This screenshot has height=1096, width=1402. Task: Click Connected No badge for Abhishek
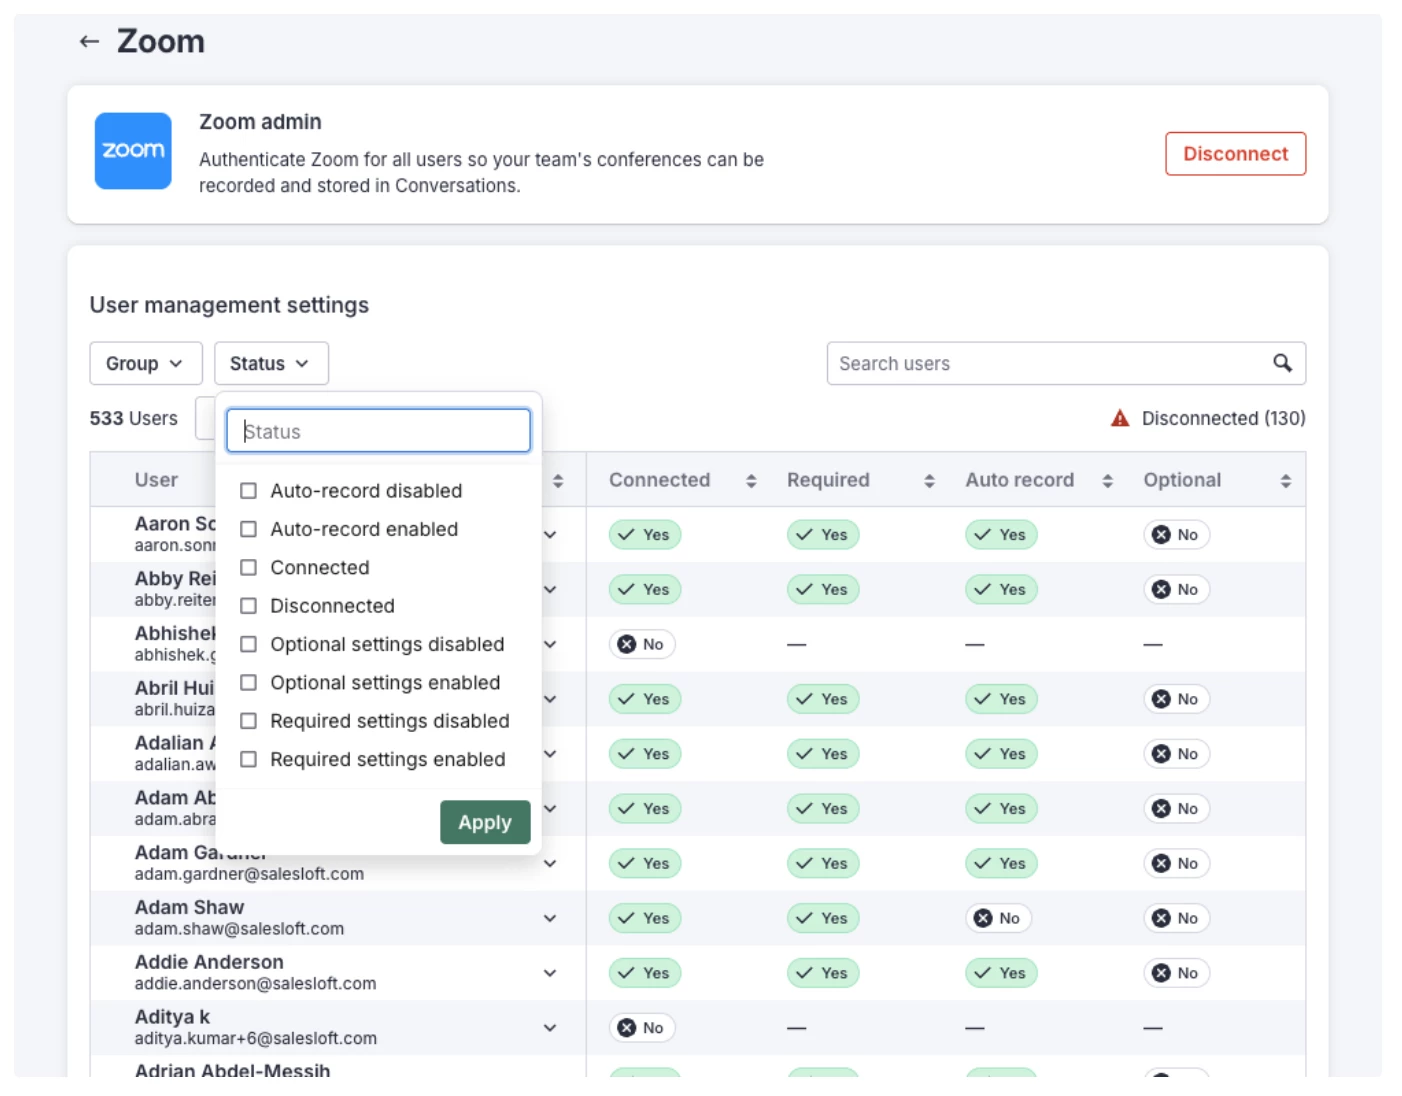[642, 644]
